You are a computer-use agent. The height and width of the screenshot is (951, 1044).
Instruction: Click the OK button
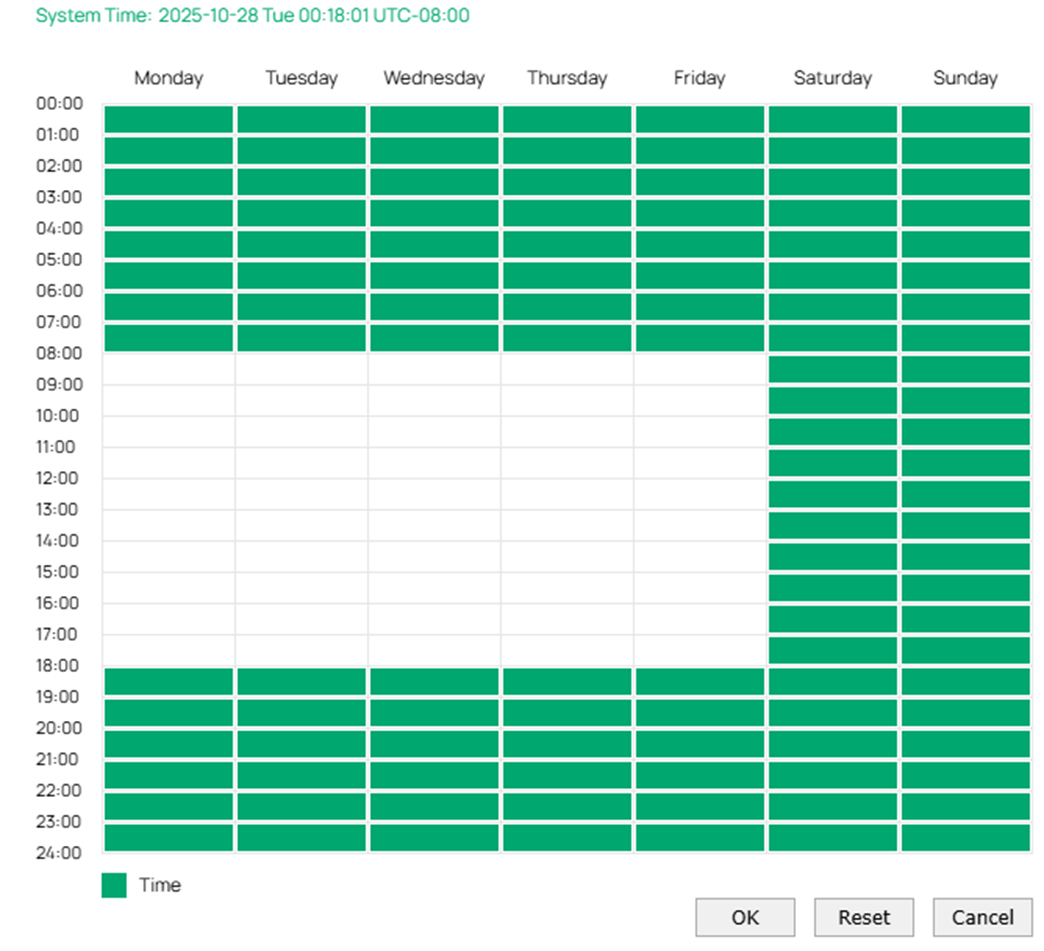click(745, 917)
